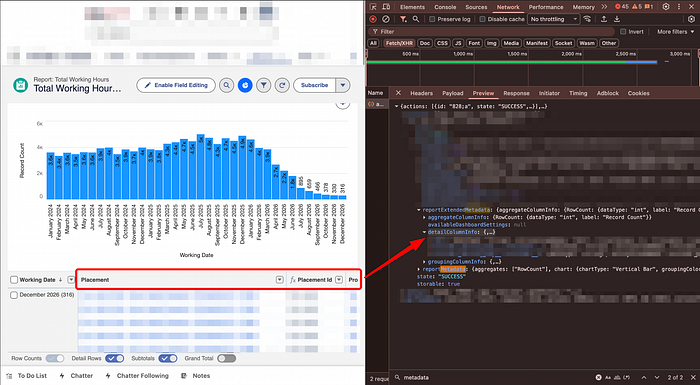Switch to the Console tab
The height and width of the screenshot is (385, 700).
click(x=445, y=7)
